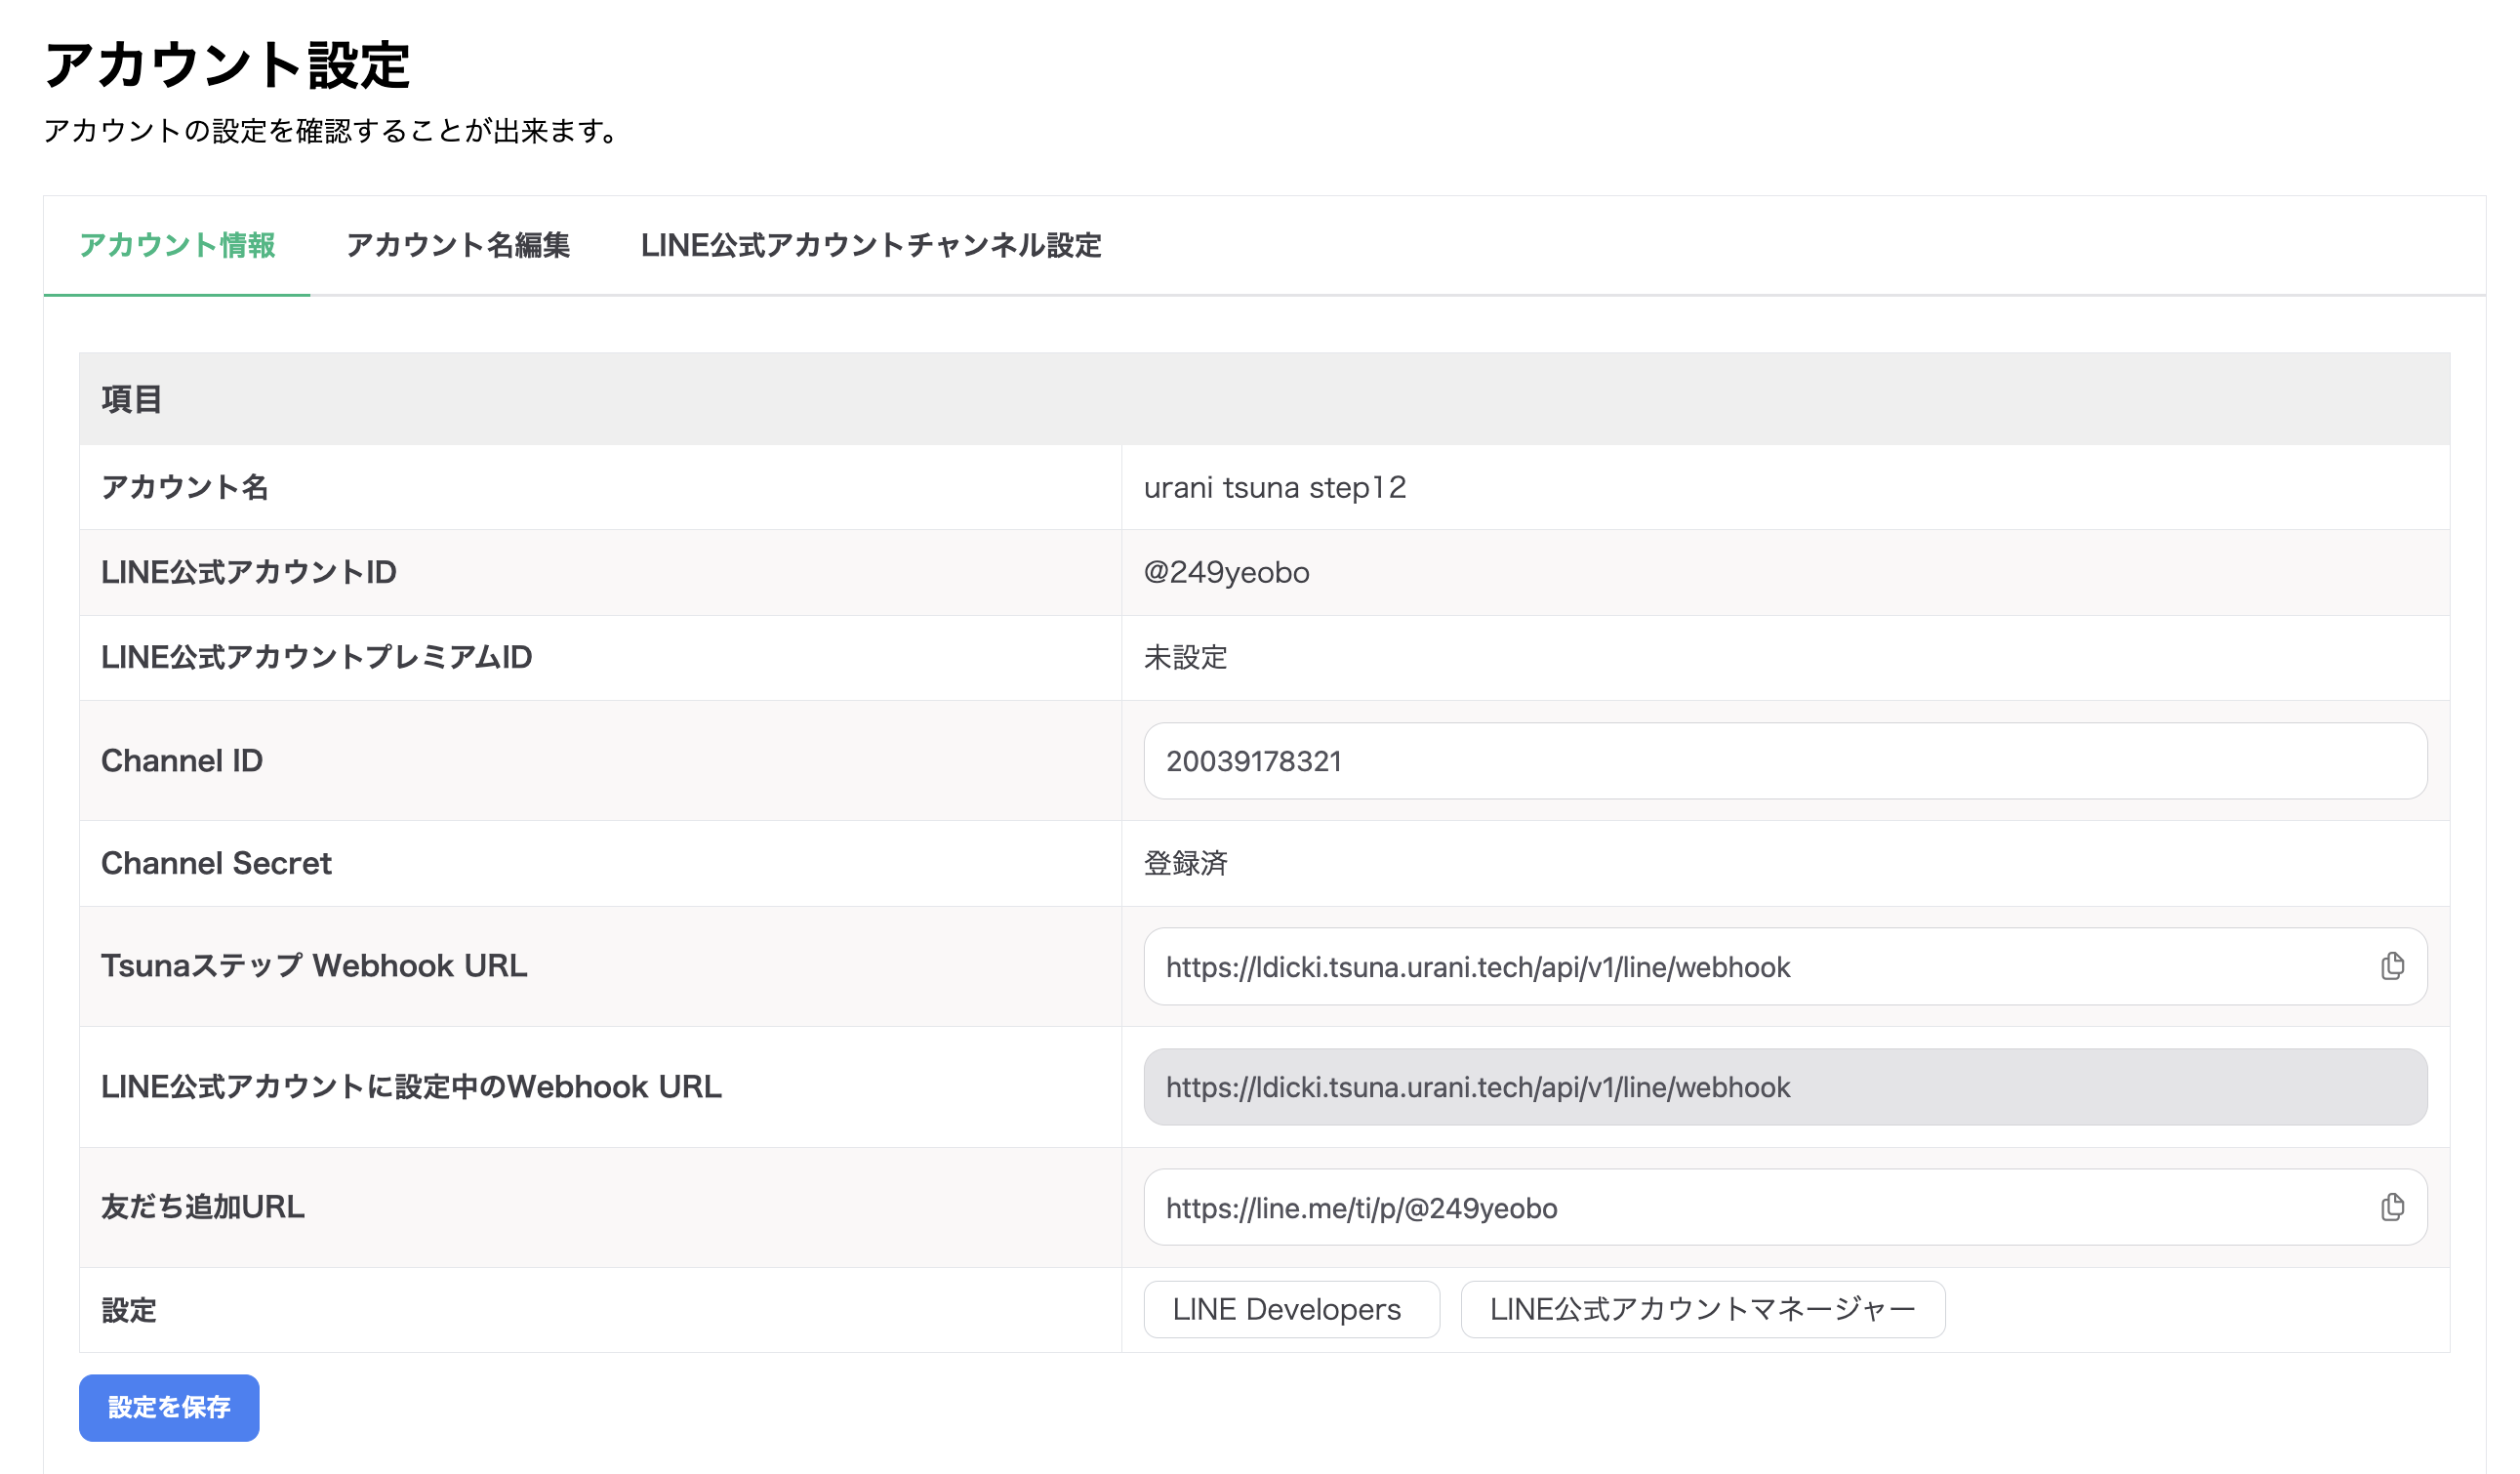Image resolution: width=2520 pixels, height=1474 pixels.
Task: Click account name value urani tsuna step12
Action: (1275, 488)
